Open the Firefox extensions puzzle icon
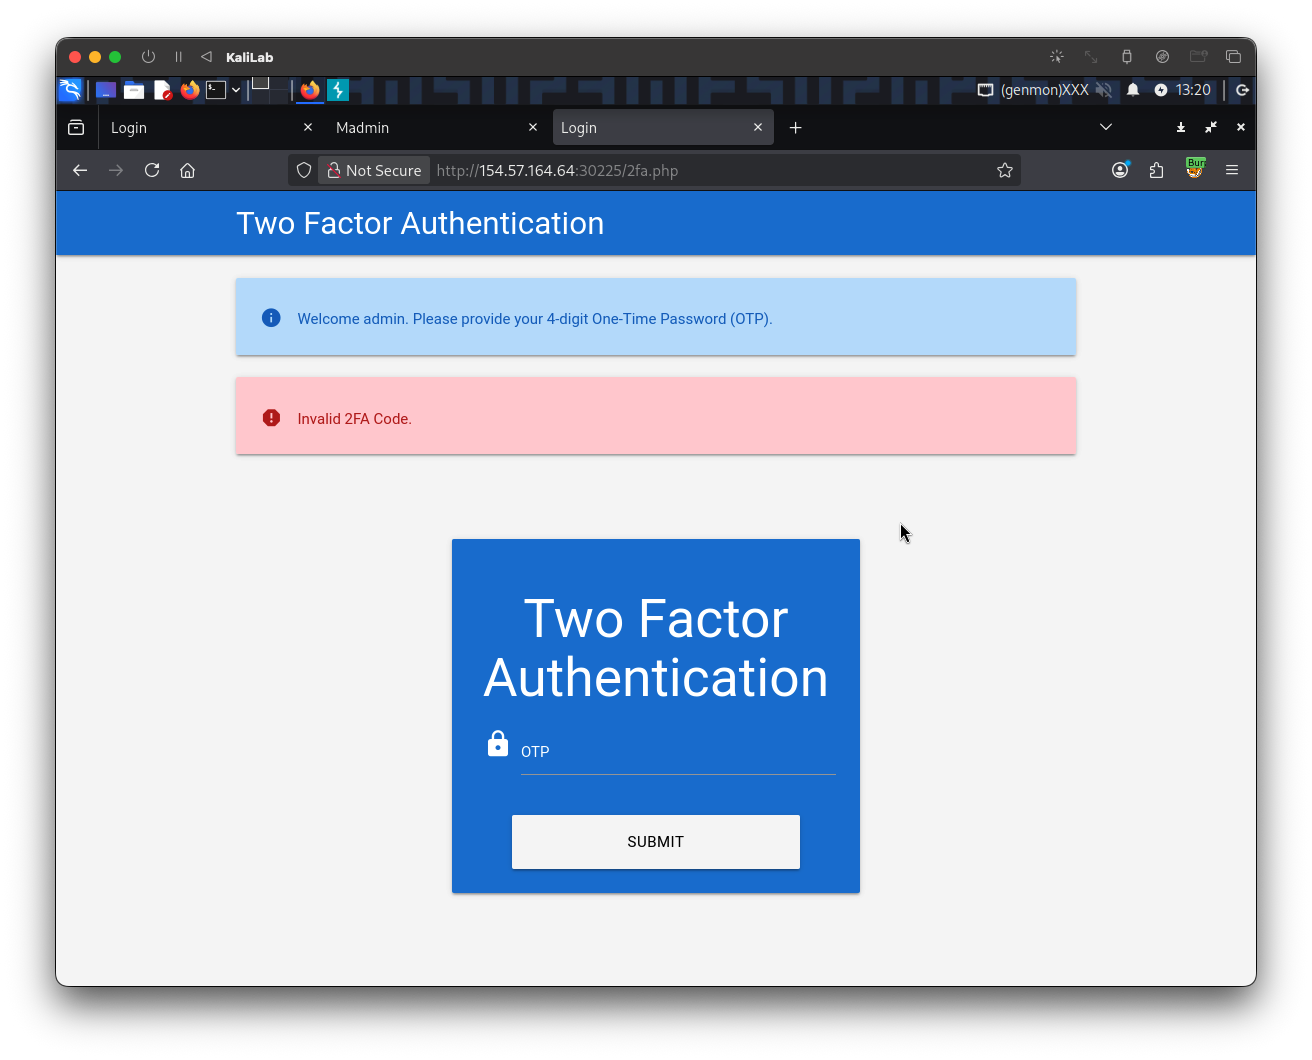 1157,170
